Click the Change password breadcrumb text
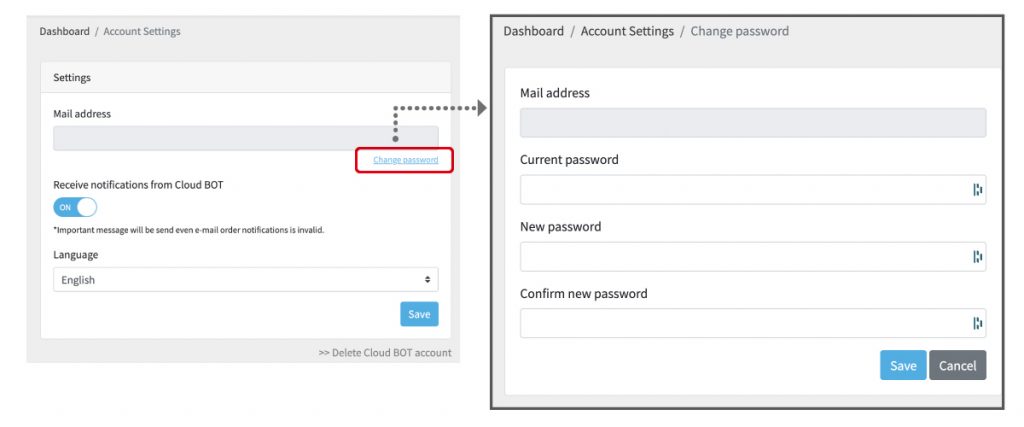Viewport: 1024px width, 427px height. (x=739, y=31)
